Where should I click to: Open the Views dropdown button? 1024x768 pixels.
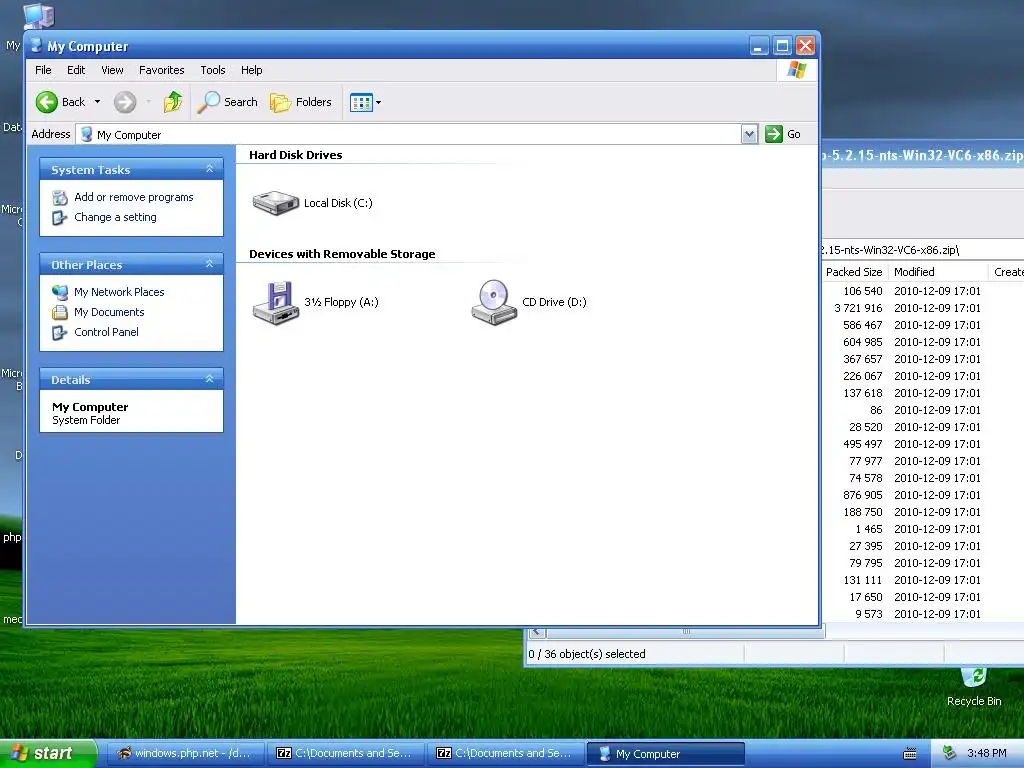click(x=365, y=102)
